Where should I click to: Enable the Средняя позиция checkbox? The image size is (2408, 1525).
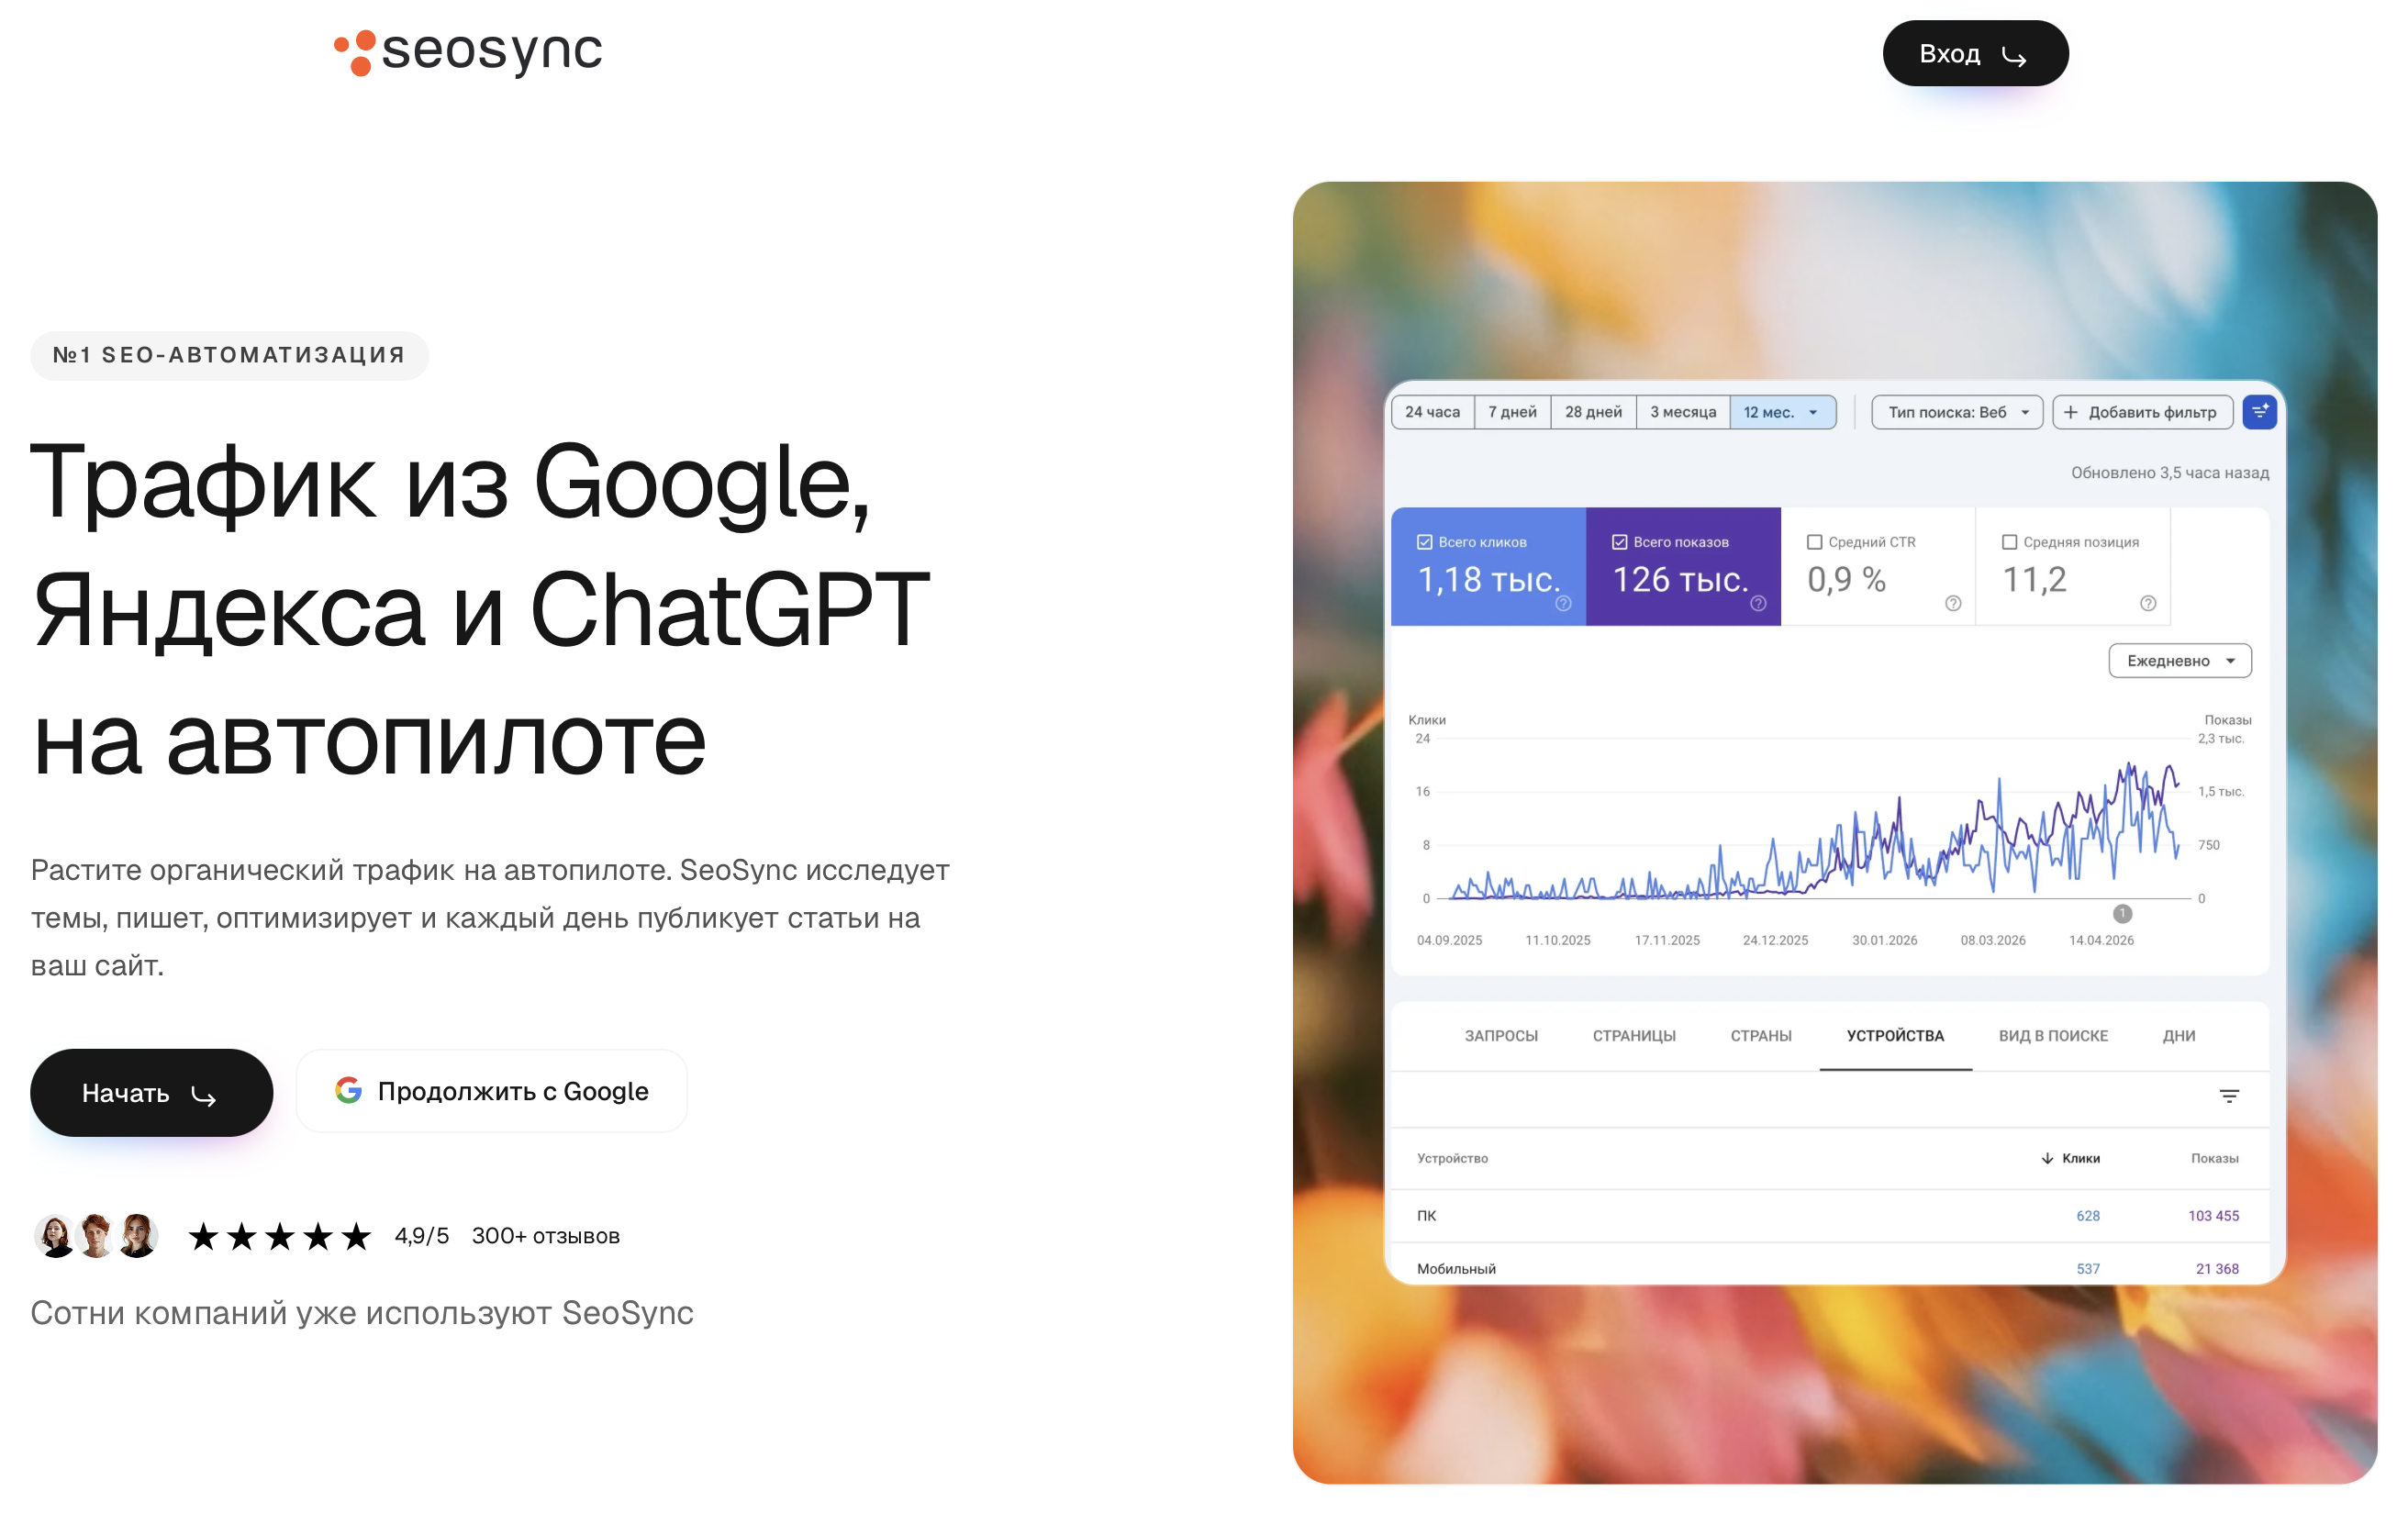pyautogui.click(x=2009, y=542)
